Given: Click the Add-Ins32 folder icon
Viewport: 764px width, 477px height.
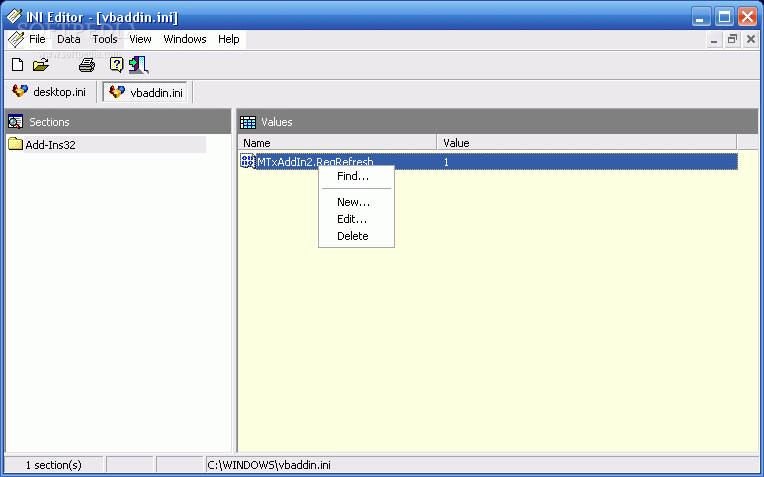Looking at the screenshot, I should pyautogui.click(x=16, y=144).
